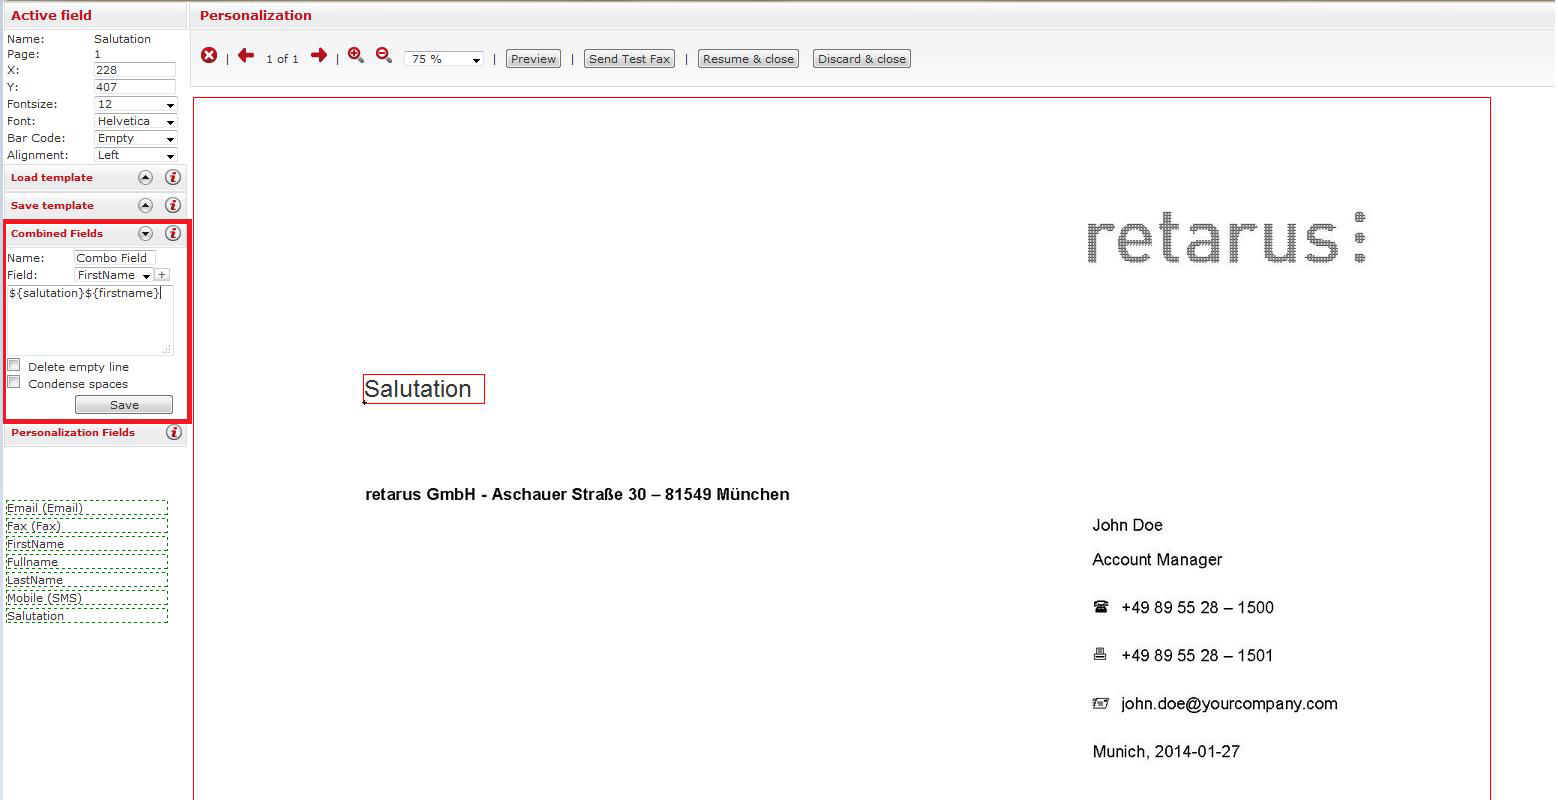This screenshot has height=800, width=1558.
Task: Click the Send Test Fax button
Action: pos(629,59)
